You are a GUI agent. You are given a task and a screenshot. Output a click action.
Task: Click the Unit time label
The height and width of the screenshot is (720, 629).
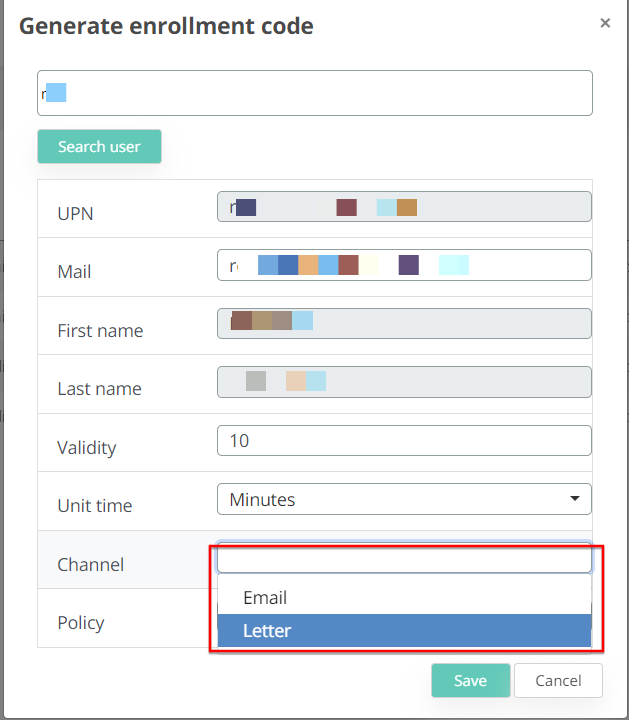pos(95,506)
